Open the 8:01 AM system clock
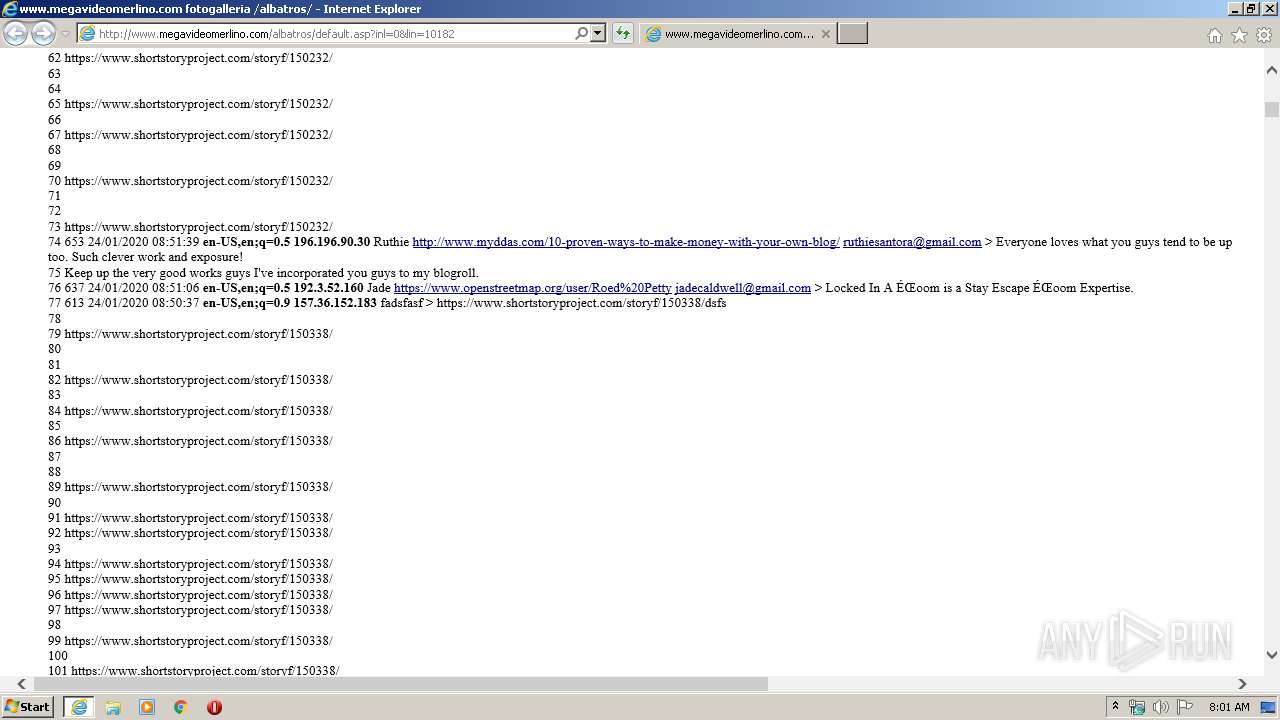 coord(1229,707)
